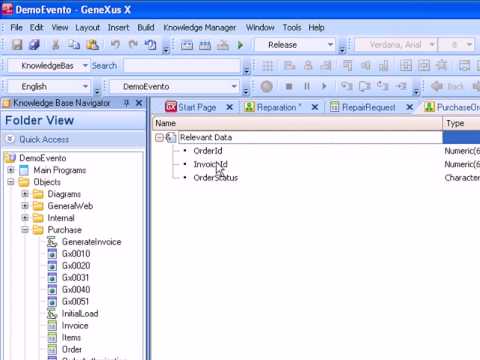Click the Invoice transaction icon

(52, 326)
